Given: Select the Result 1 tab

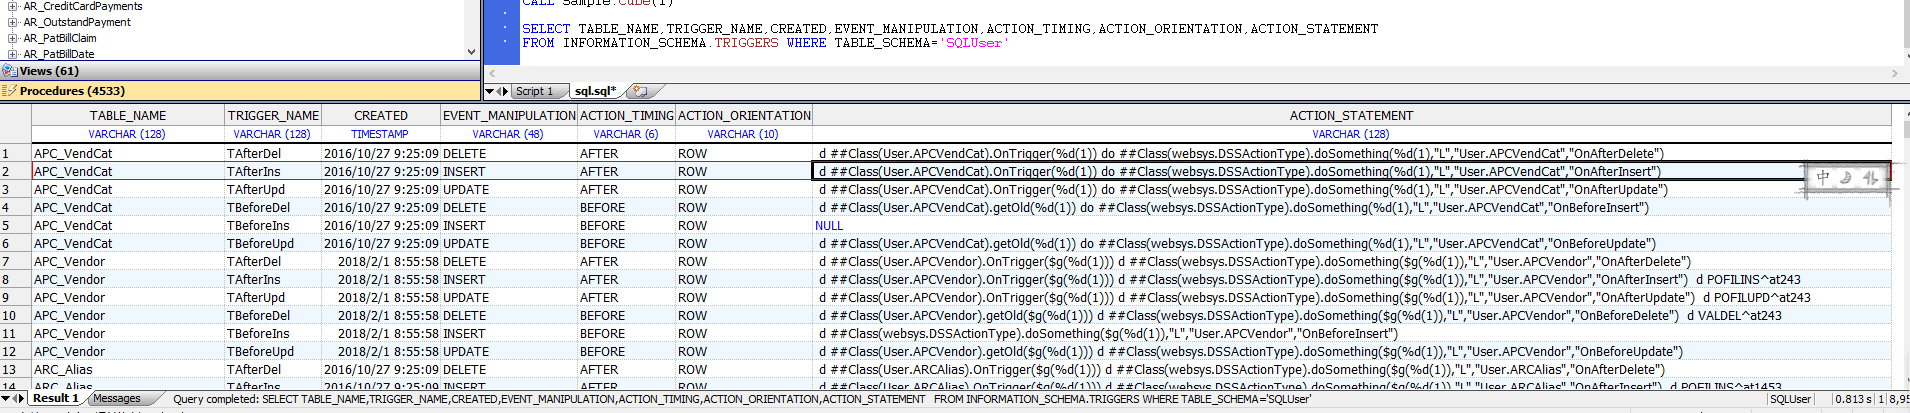Looking at the screenshot, I should click(x=55, y=398).
